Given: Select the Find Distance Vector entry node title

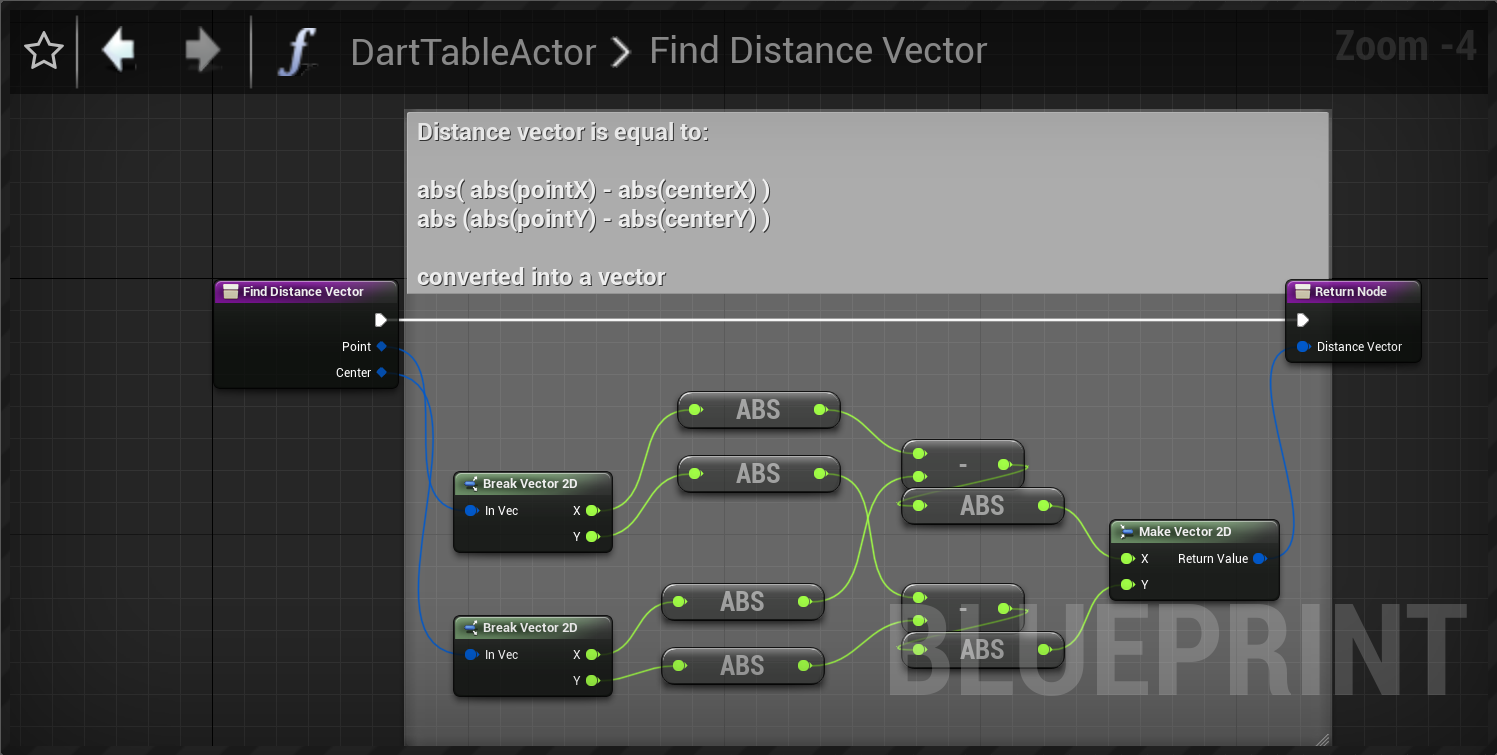Looking at the screenshot, I should pos(303,292).
